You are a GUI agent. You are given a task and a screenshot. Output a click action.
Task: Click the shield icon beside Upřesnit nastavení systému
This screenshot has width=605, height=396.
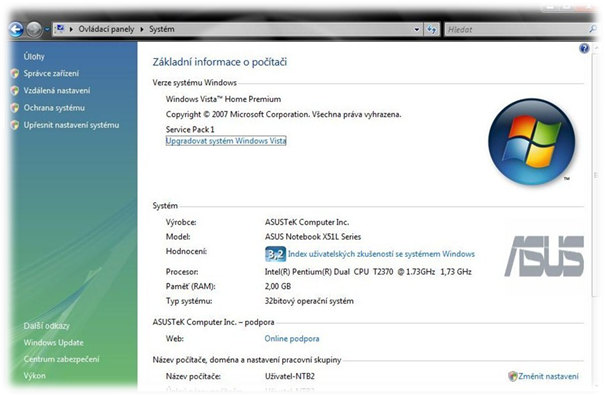click(x=15, y=125)
